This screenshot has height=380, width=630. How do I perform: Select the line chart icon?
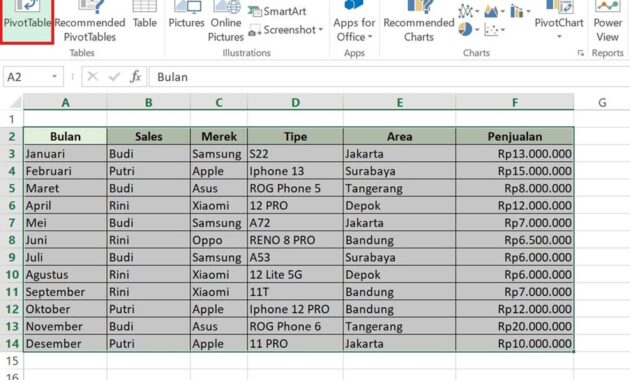tap(465, 11)
